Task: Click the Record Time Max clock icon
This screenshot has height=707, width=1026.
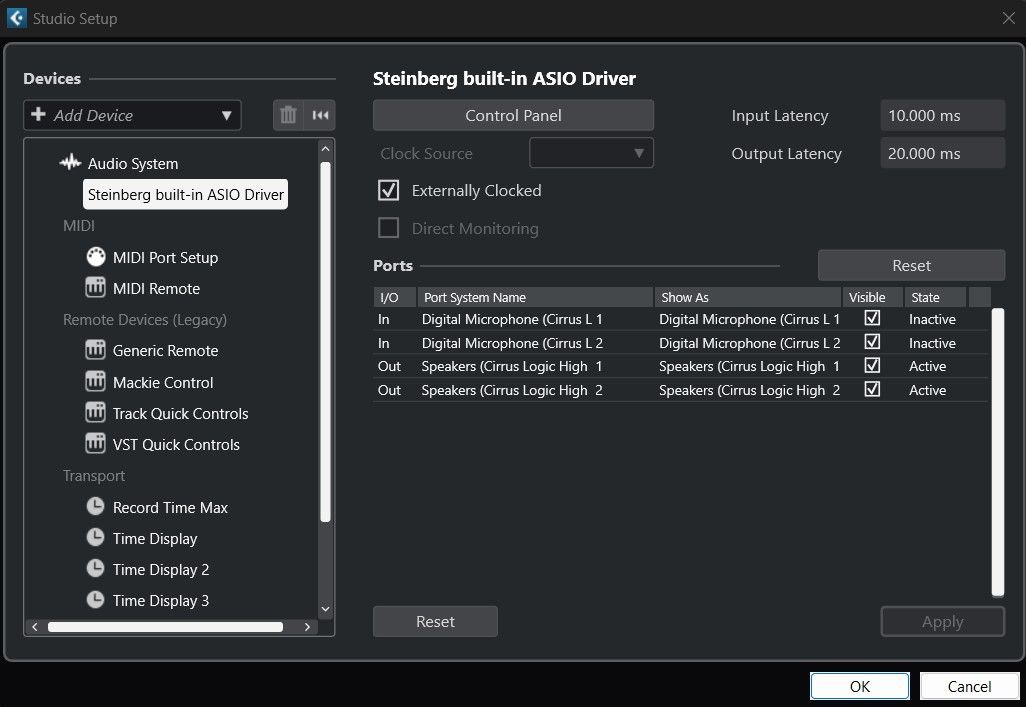Action: [x=96, y=506]
